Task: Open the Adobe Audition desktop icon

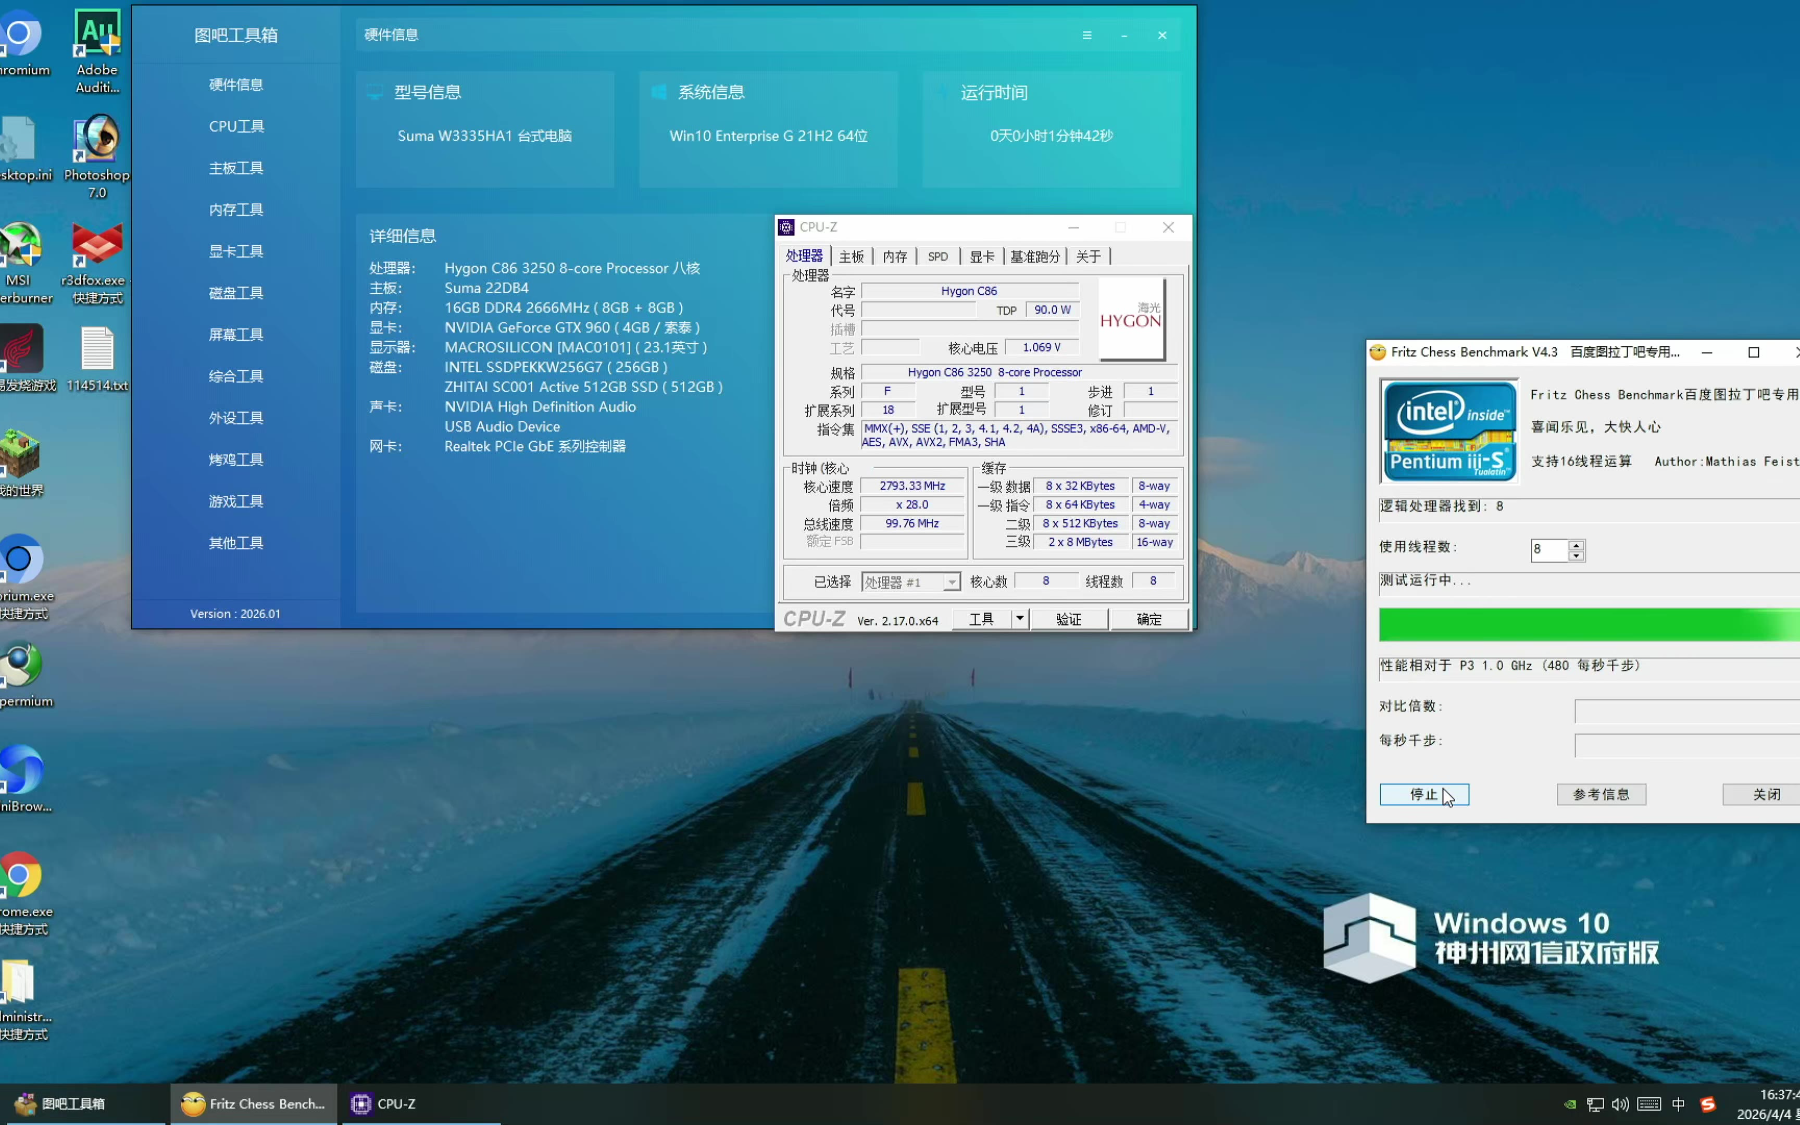Action: pyautogui.click(x=97, y=36)
